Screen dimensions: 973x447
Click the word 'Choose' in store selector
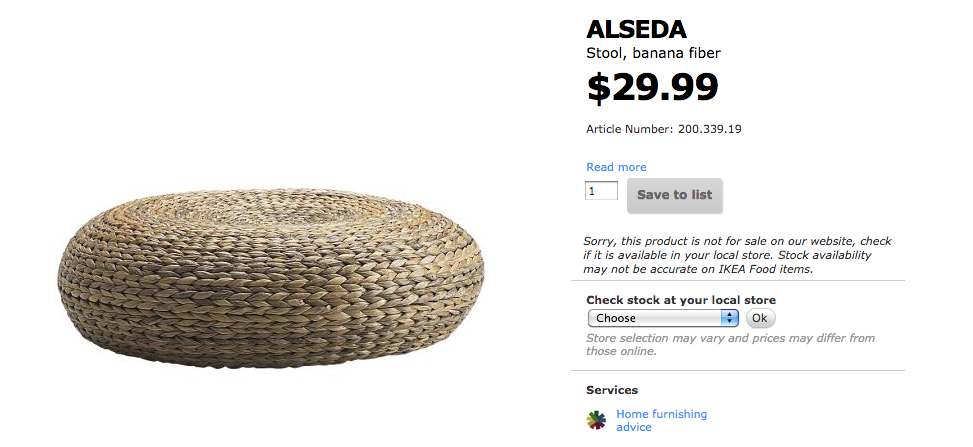click(616, 318)
